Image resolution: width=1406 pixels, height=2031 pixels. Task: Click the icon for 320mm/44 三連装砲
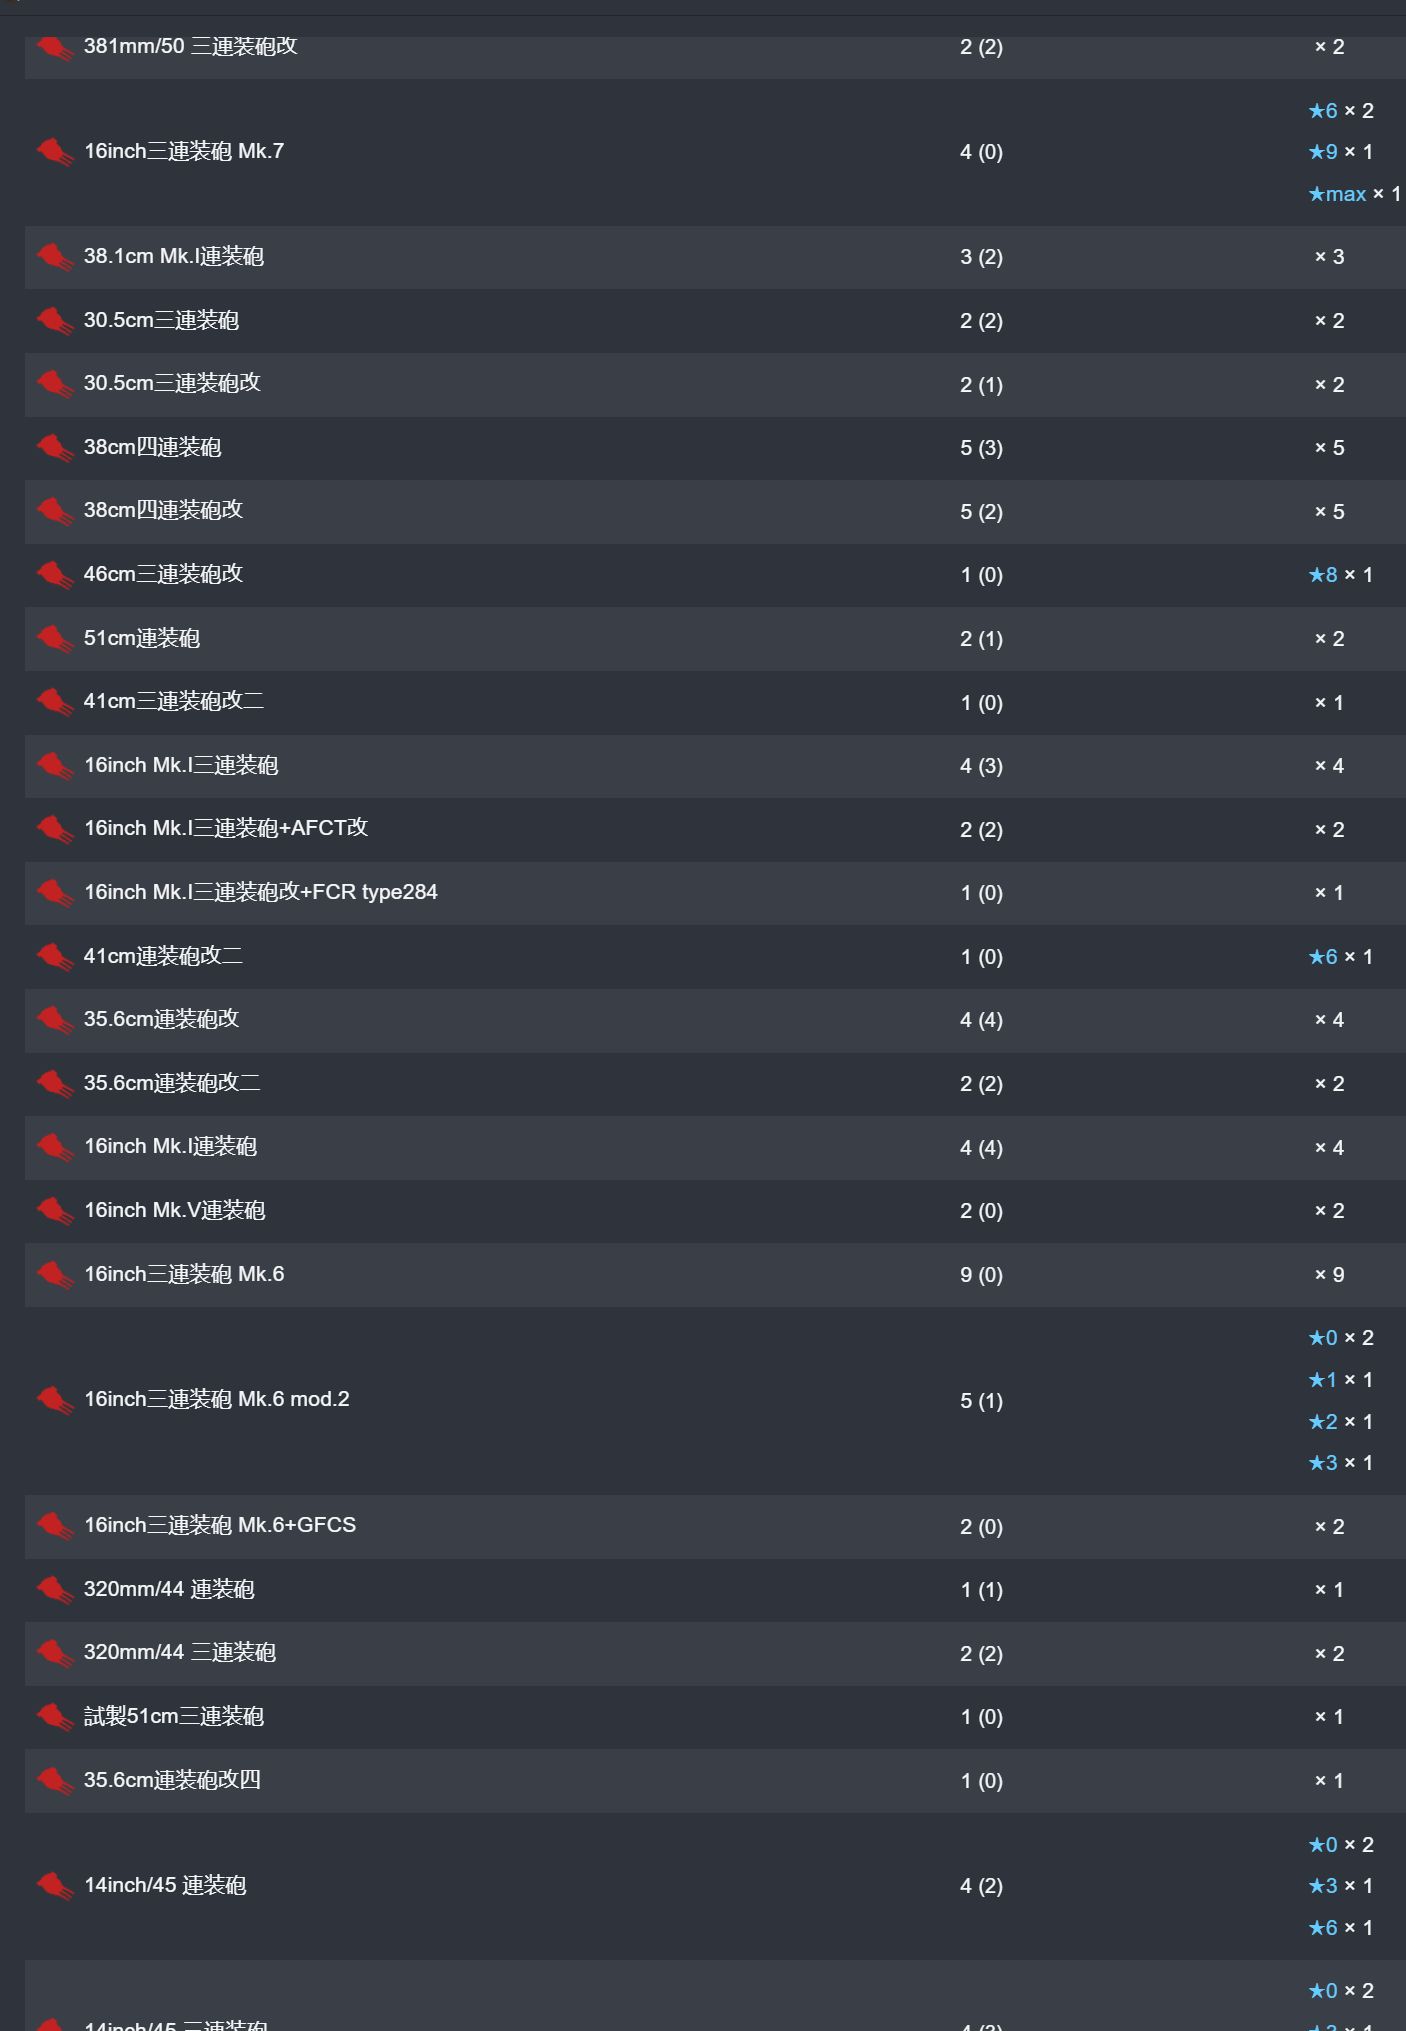[55, 1653]
